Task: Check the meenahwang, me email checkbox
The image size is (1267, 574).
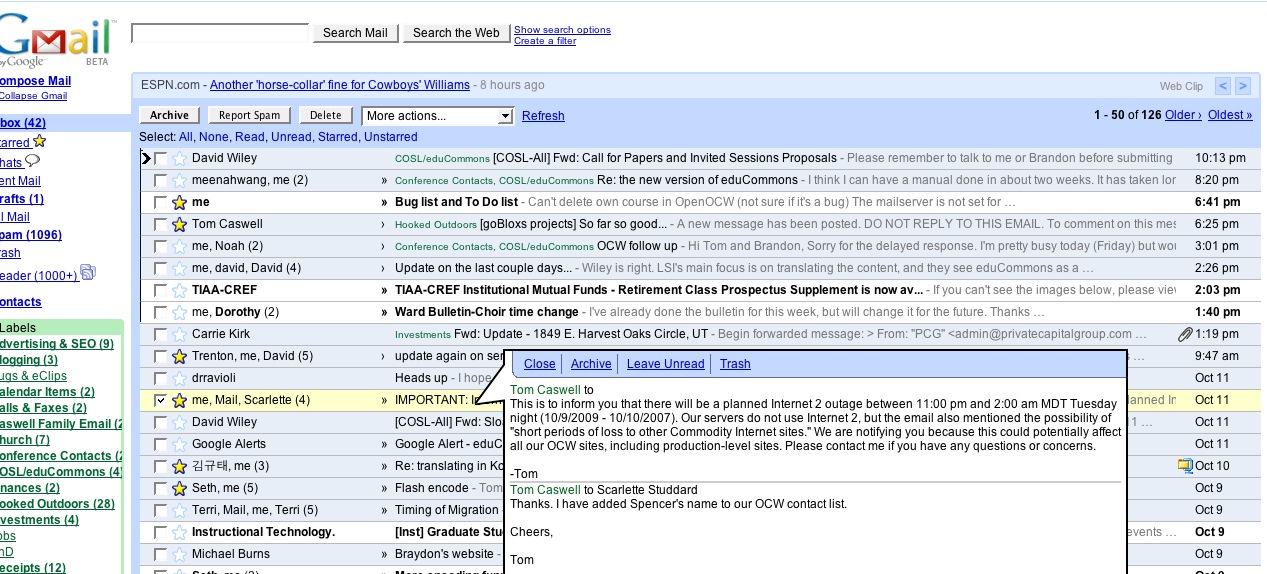Action: click(x=160, y=180)
